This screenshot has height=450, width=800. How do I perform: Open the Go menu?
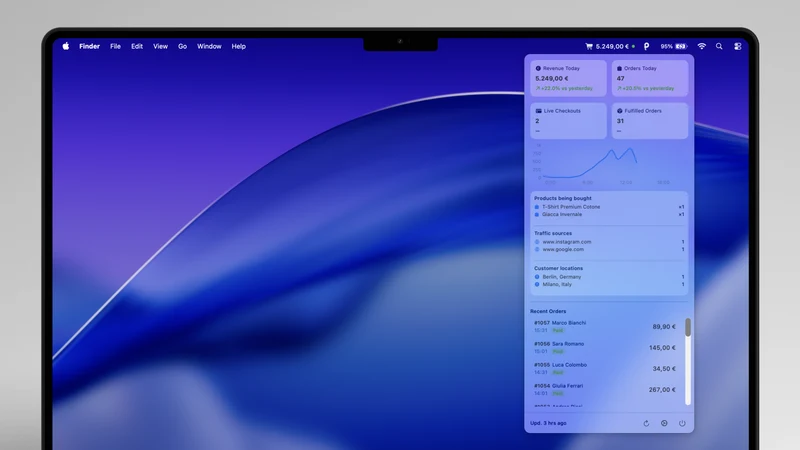(182, 46)
